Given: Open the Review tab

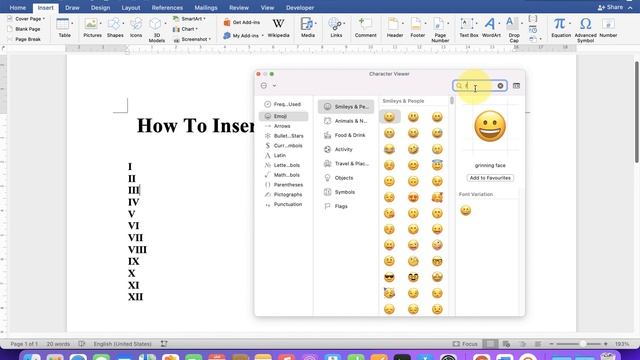Looking at the screenshot, I should coord(239,7).
